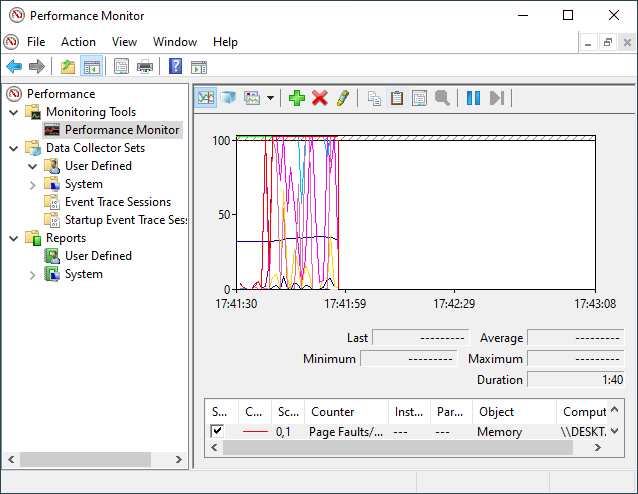
Task: Collapse Monitoring Tools node
Action: click(x=13, y=112)
